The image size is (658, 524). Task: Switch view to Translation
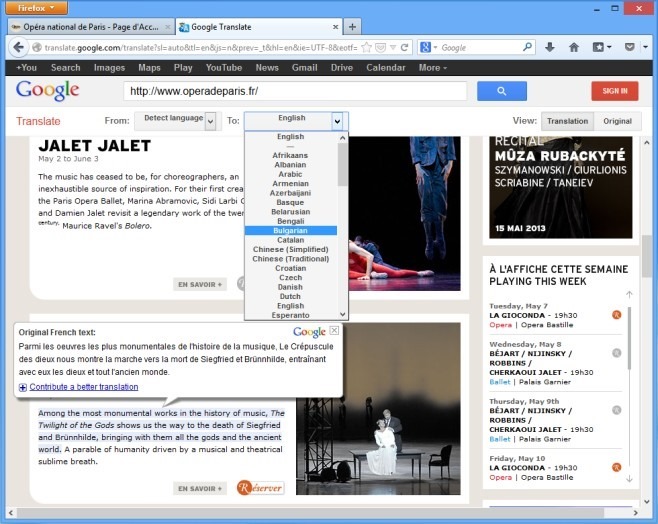[567, 121]
